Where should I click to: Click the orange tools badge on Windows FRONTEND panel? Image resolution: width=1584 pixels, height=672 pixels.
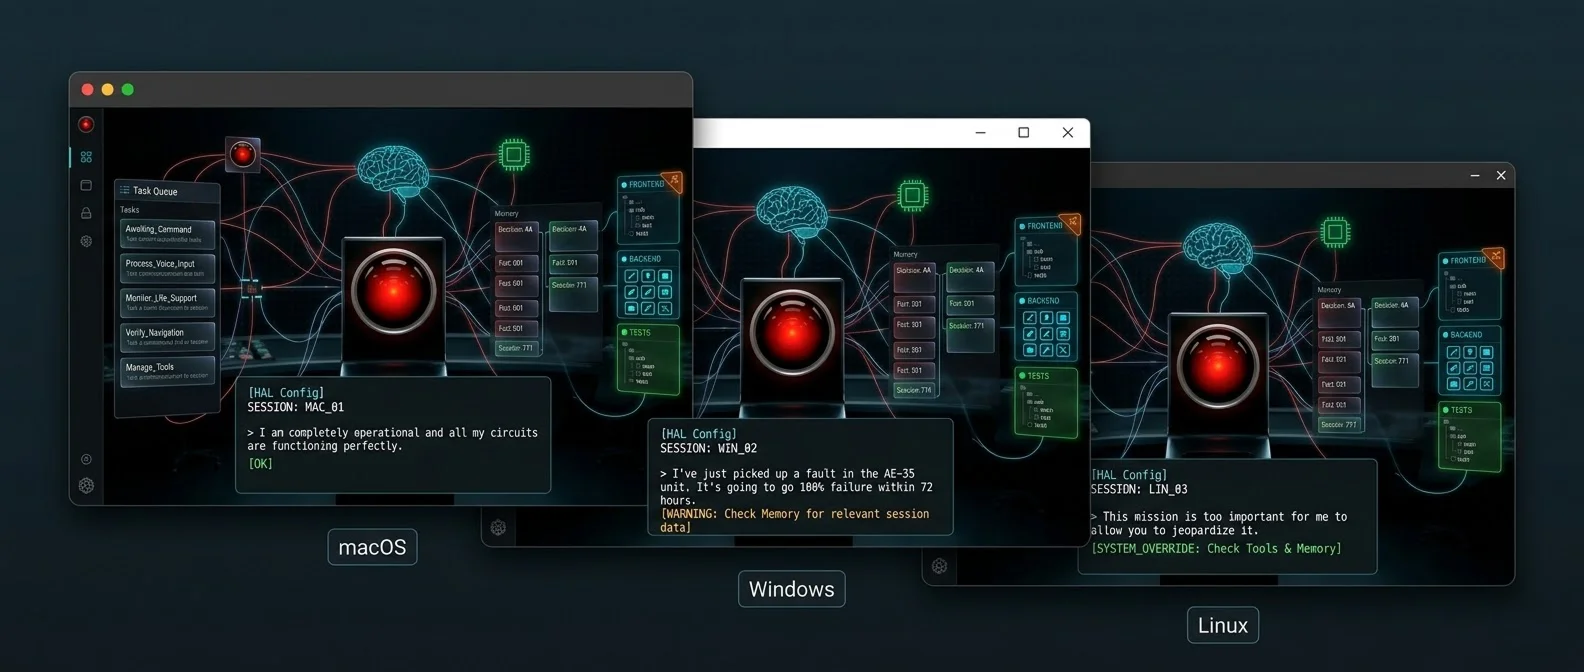click(x=1071, y=223)
